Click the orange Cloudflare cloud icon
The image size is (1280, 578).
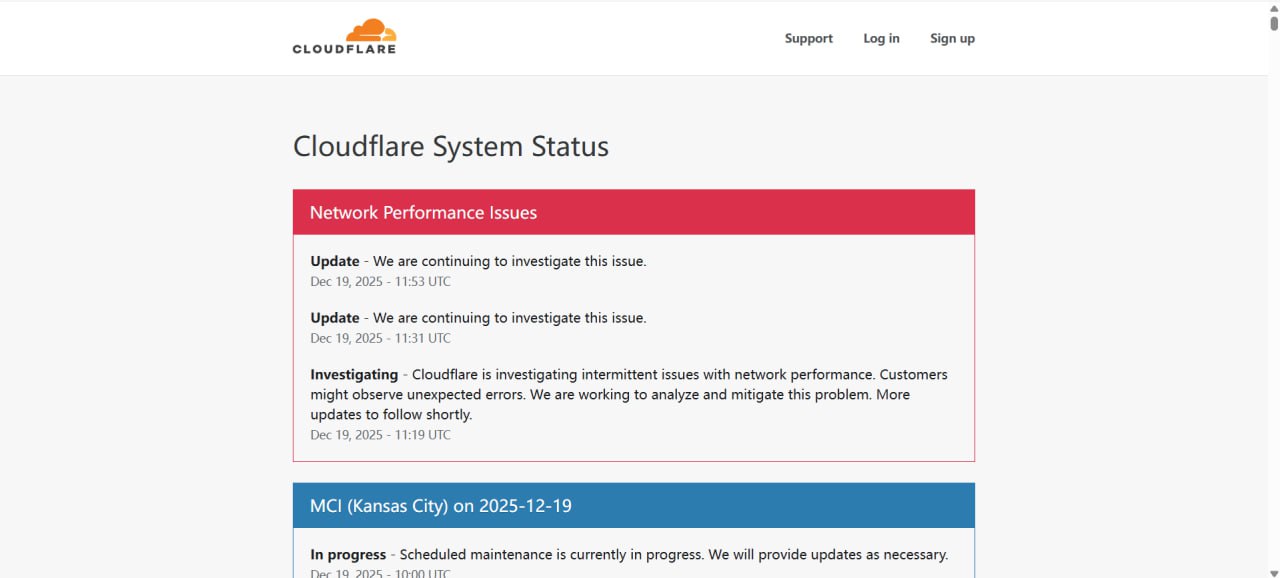click(x=371, y=30)
